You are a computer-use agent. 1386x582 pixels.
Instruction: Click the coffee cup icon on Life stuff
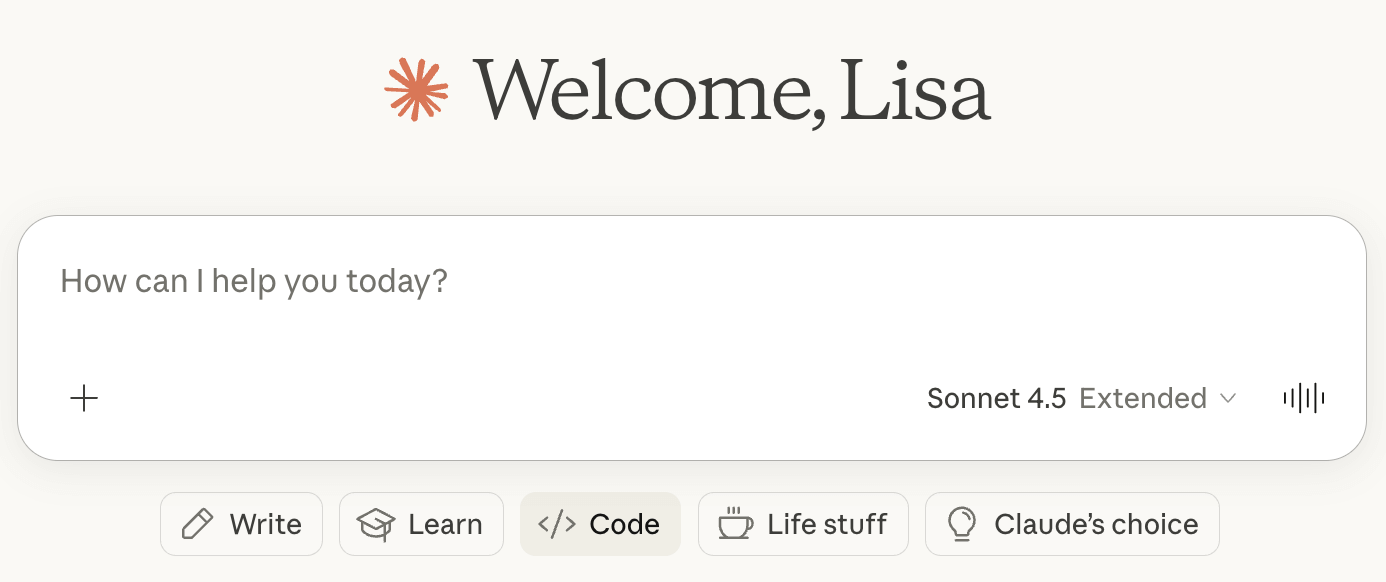pos(736,524)
